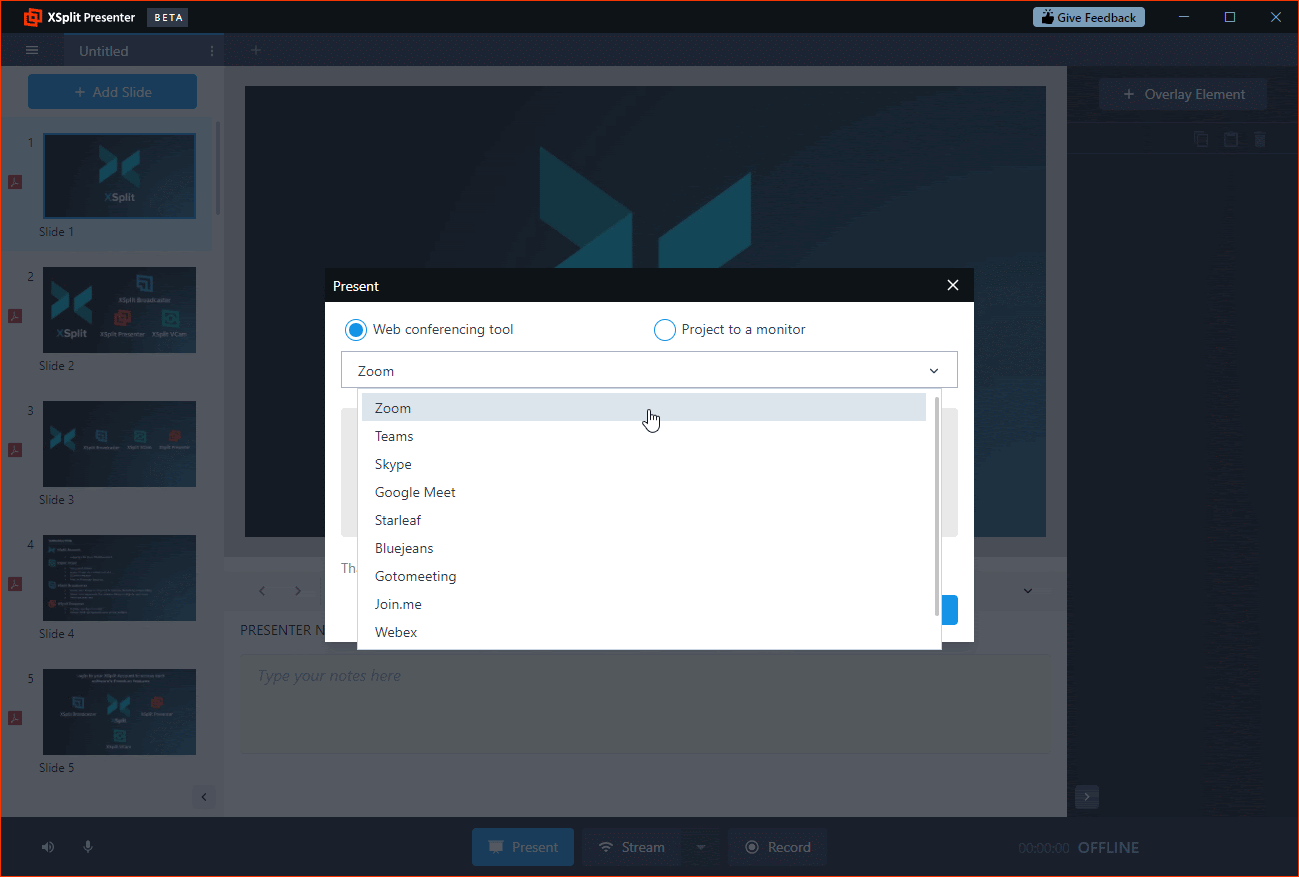Viewport: 1299px width, 877px height.
Task: Click the Give Feedback button
Action: (1088, 17)
